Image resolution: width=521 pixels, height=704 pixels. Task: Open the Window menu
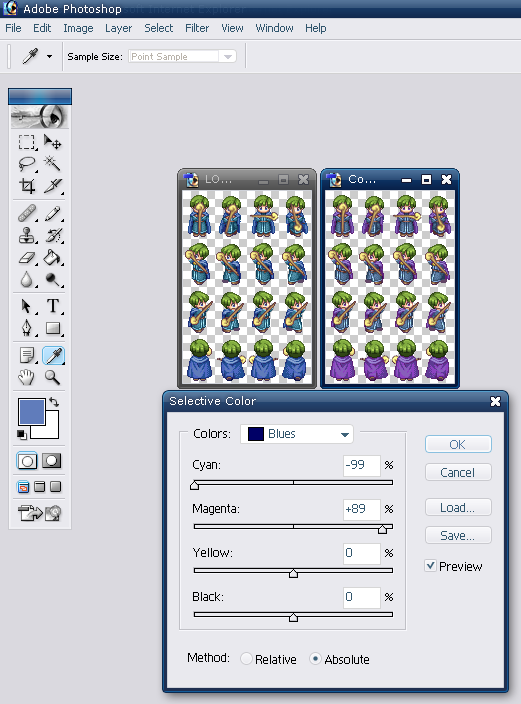tap(274, 28)
